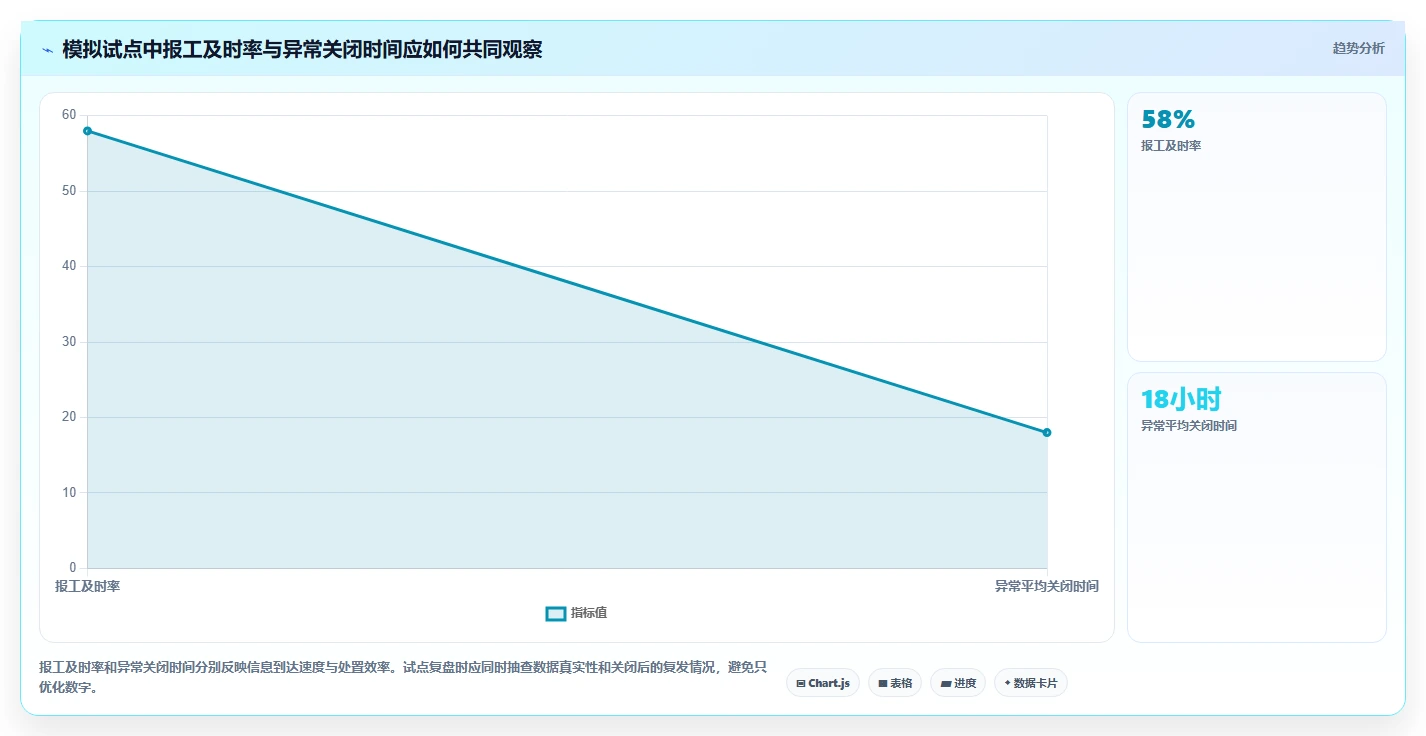Image resolution: width=1426 pixels, height=736 pixels.
Task: Click the 数据卡片 tag
Action: click(x=1031, y=683)
